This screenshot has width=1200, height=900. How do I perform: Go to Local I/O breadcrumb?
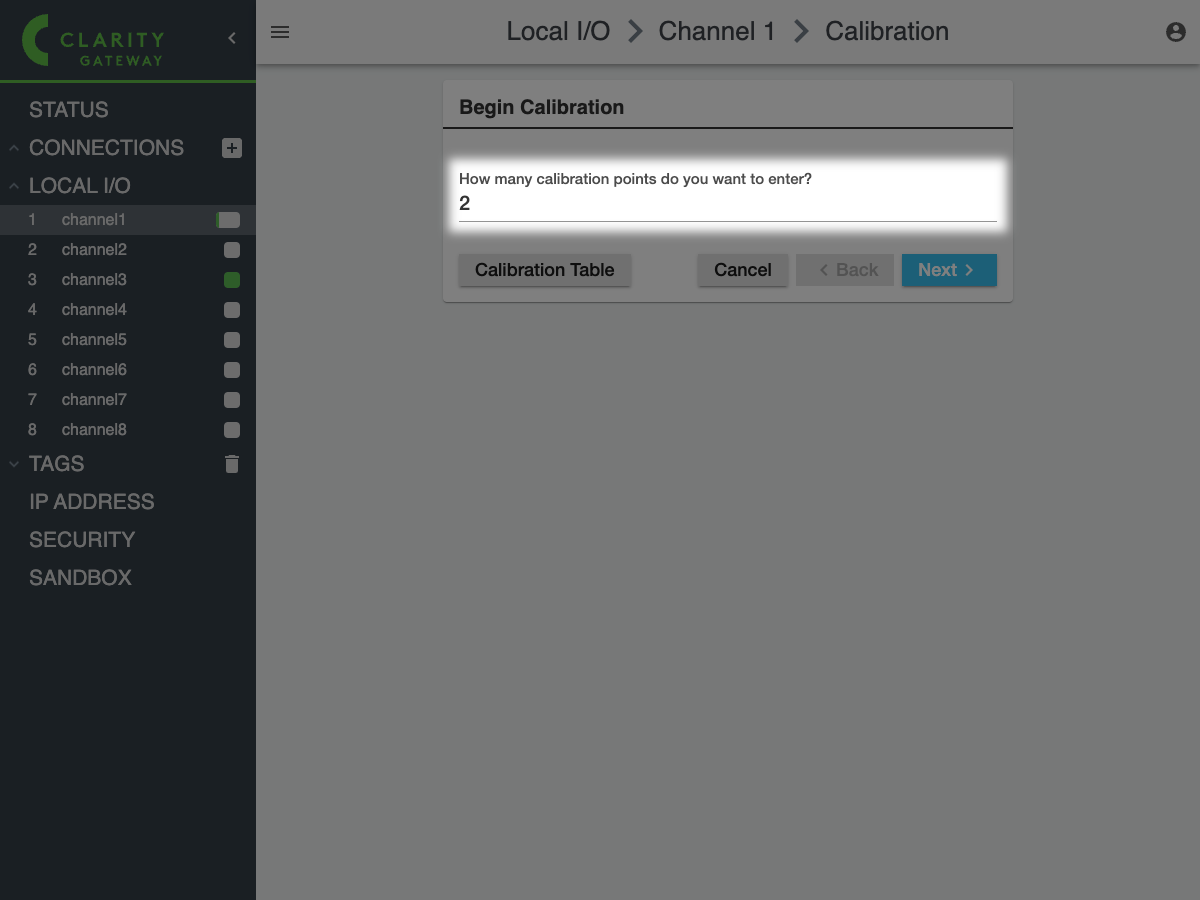(x=558, y=32)
